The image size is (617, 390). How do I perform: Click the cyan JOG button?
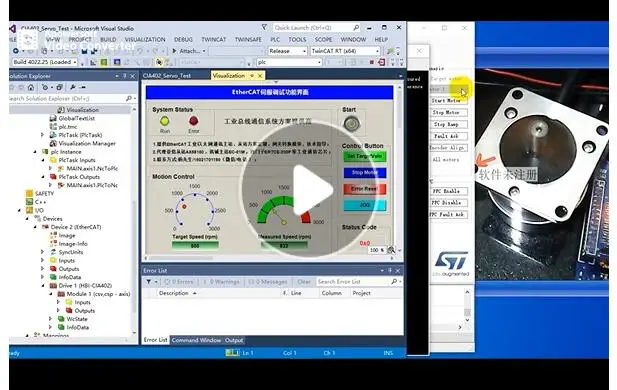tap(364, 205)
